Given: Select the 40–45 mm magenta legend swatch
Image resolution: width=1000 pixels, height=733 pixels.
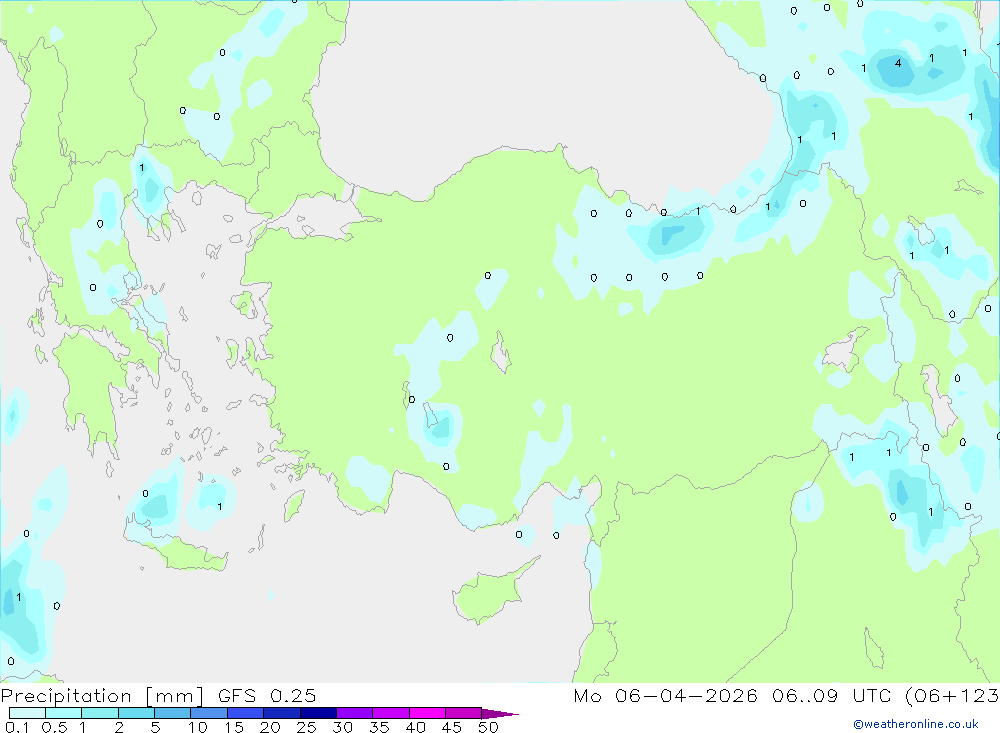Looking at the screenshot, I should pyautogui.click(x=427, y=713).
